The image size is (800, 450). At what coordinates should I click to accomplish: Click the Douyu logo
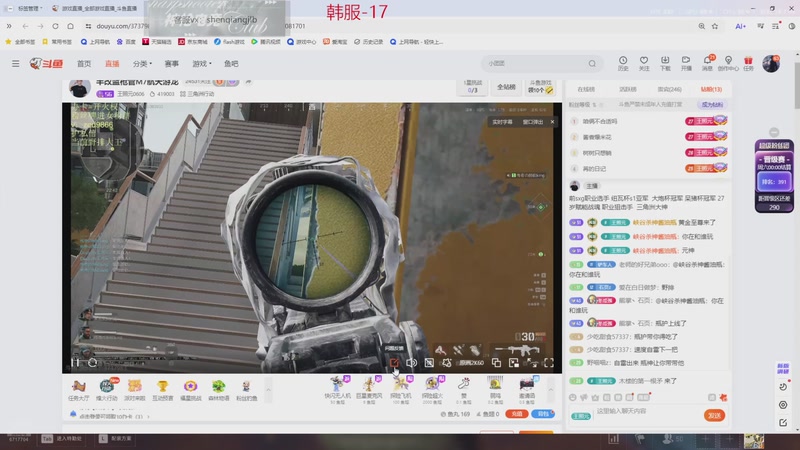coord(46,64)
